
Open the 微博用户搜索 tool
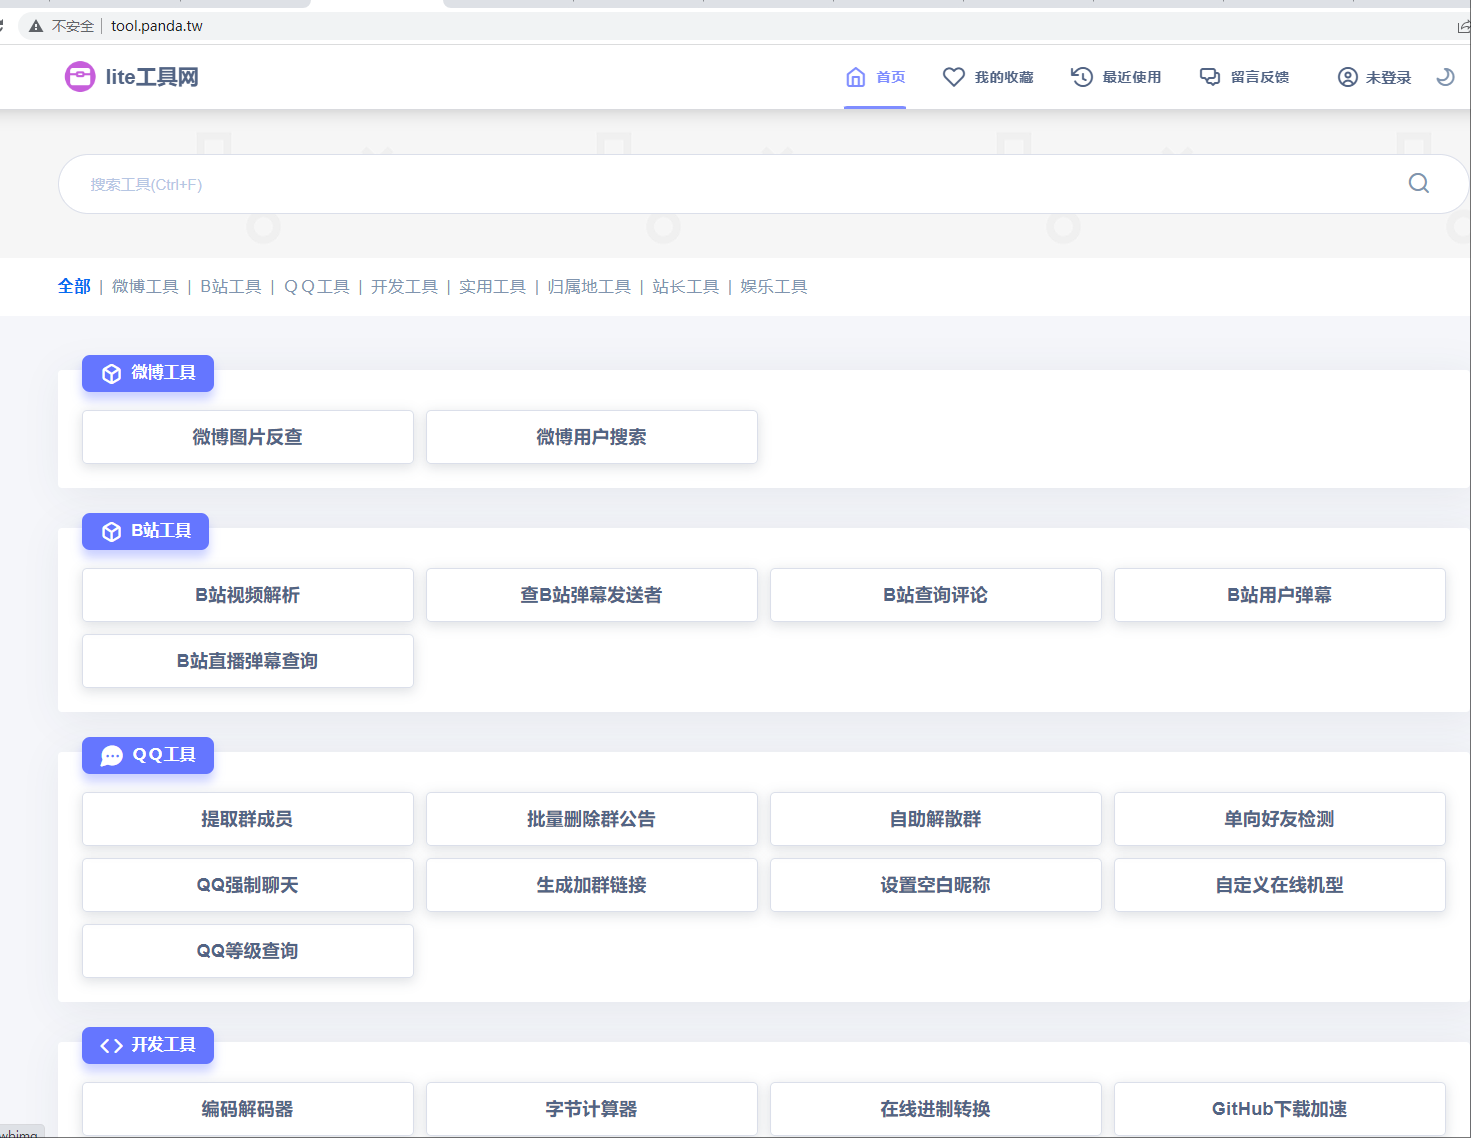pos(592,437)
